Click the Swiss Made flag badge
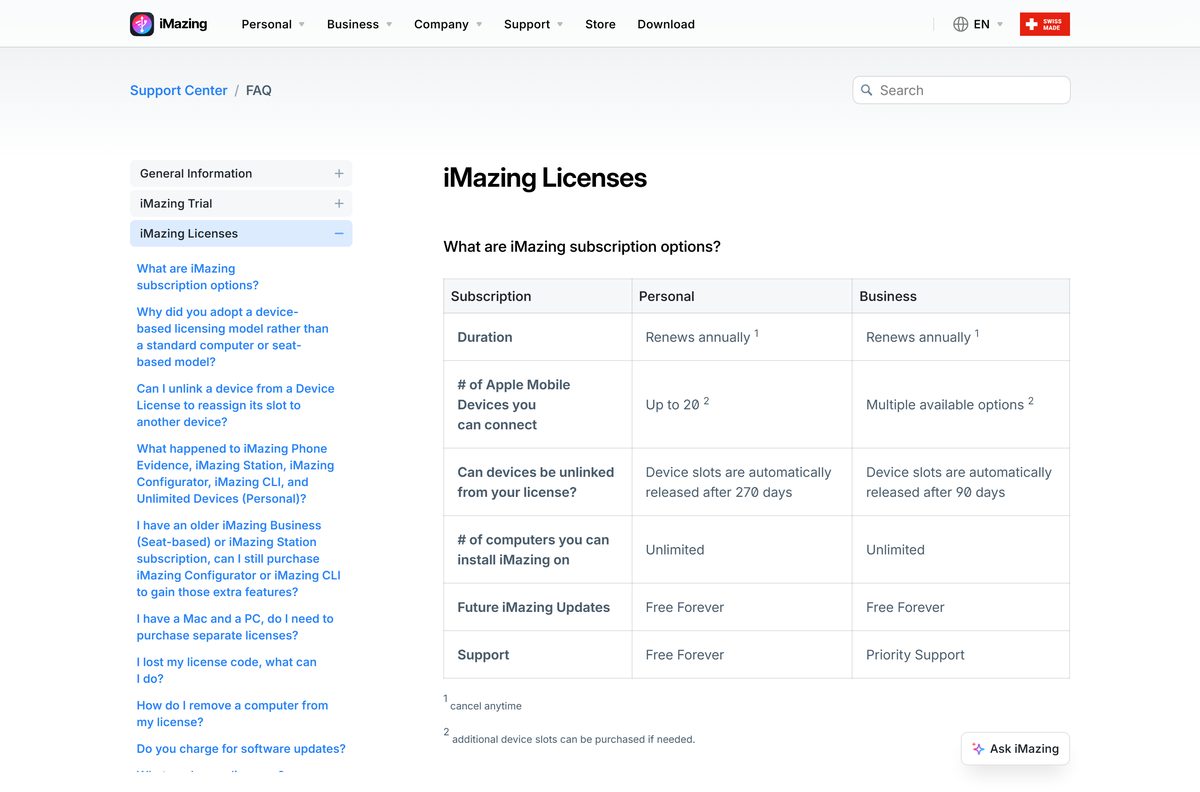The height and width of the screenshot is (792, 1200). [x=1045, y=24]
